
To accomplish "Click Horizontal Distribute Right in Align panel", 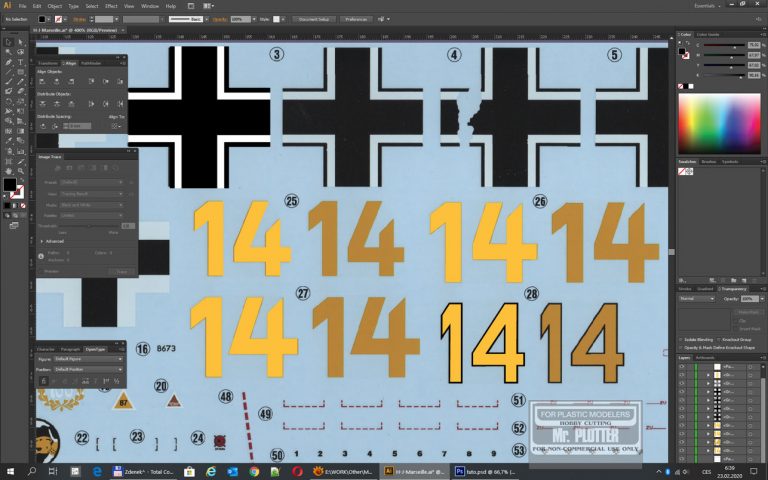I will pyautogui.click(x=120, y=104).
